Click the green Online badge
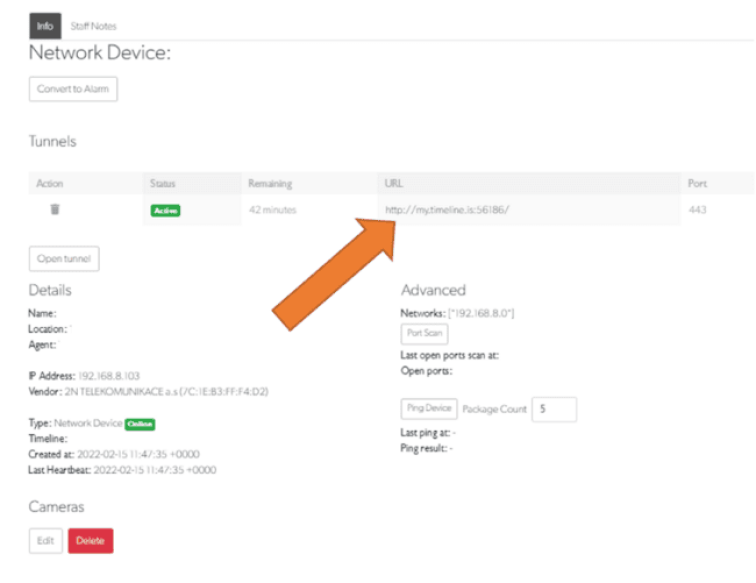The width and height of the screenshot is (756, 583). click(x=139, y=423)
